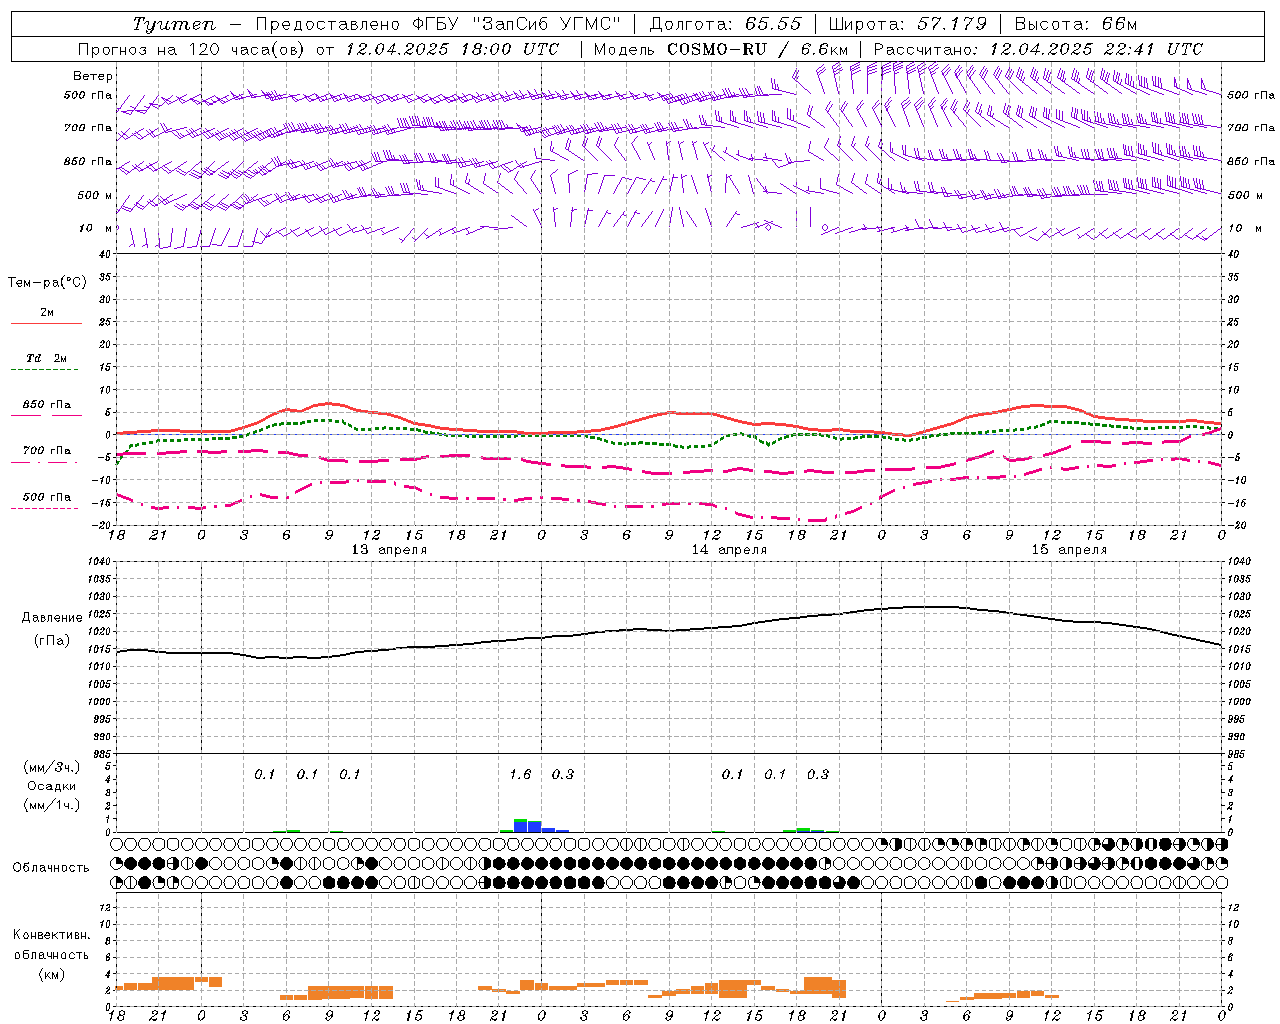The height and width of the screenshot is (1024, 1280).
Task: Click the "(мм/1ч.)" unit label
Action: pyautogui.click(x=52, y=805)
